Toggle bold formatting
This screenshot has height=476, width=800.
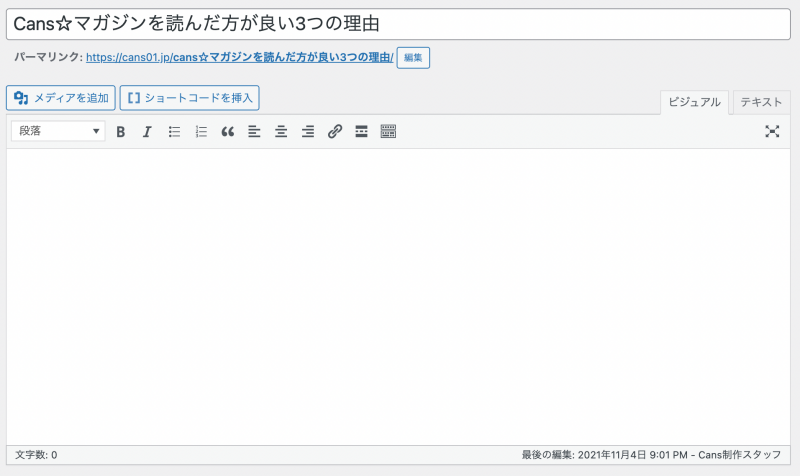pos(121,131)
